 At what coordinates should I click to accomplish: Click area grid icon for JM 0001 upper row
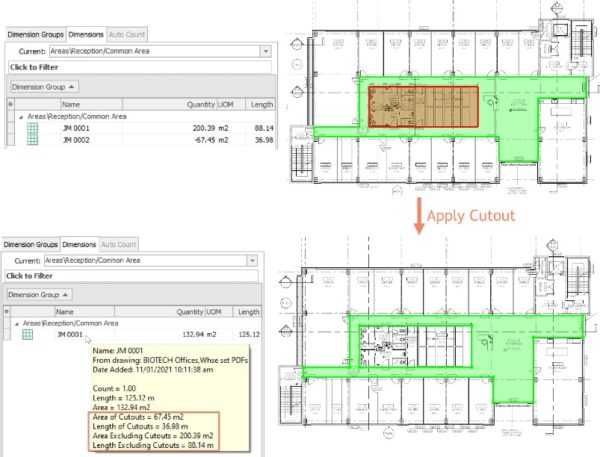(33, 128)
